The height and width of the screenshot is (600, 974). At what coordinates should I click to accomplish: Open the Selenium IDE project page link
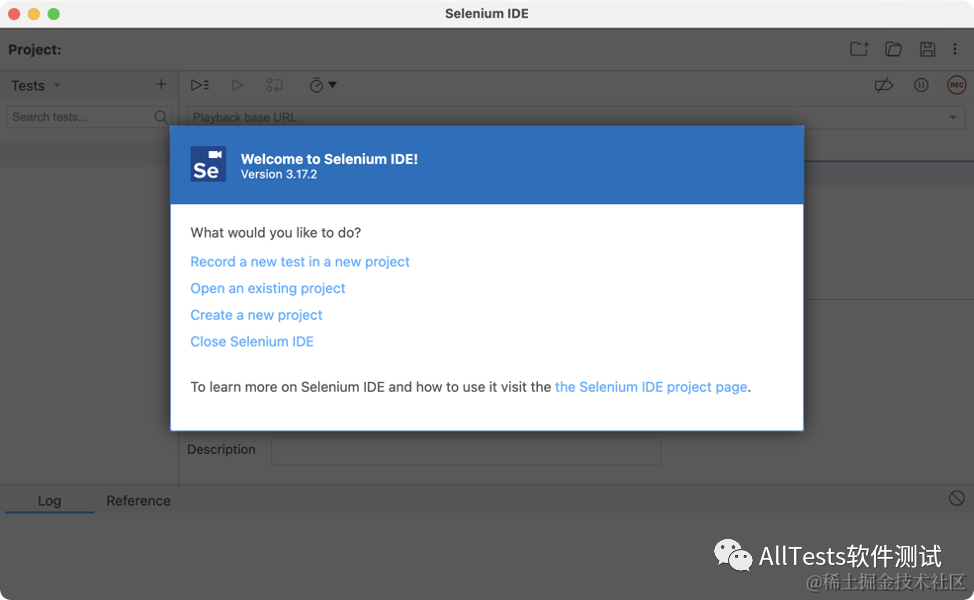pyautogui.click(x=651, y=387)
